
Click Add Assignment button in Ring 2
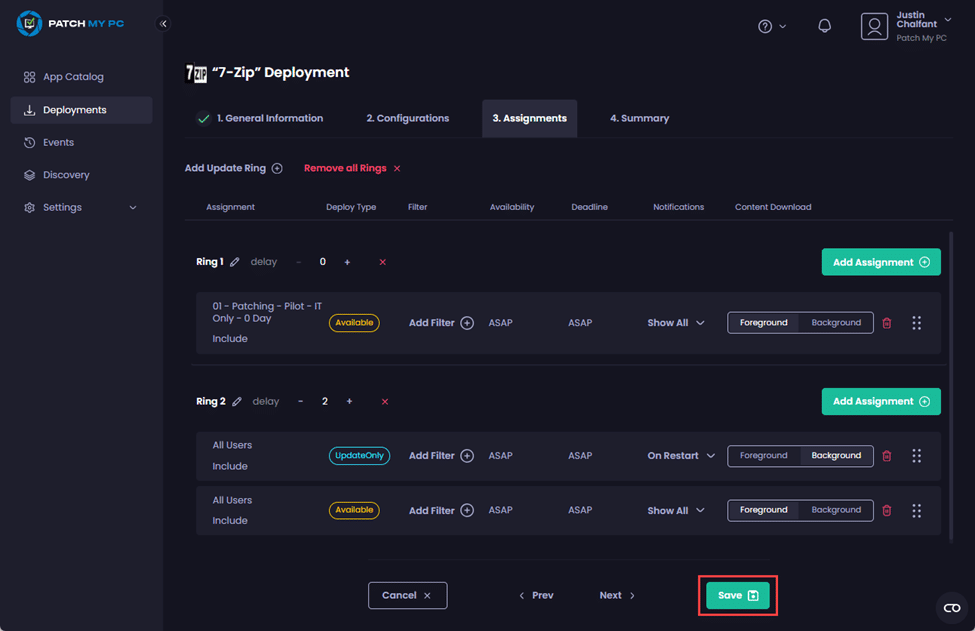(x=880, y=401)
